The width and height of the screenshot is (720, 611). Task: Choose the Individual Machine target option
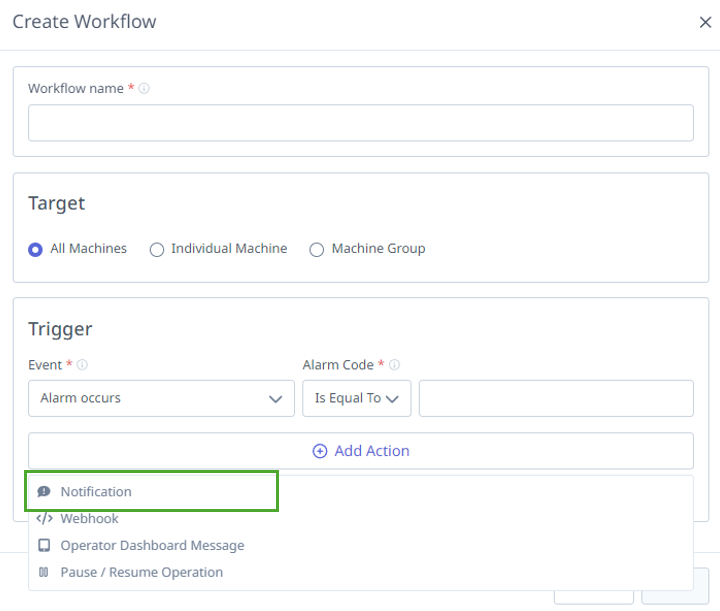pos(157,250)
